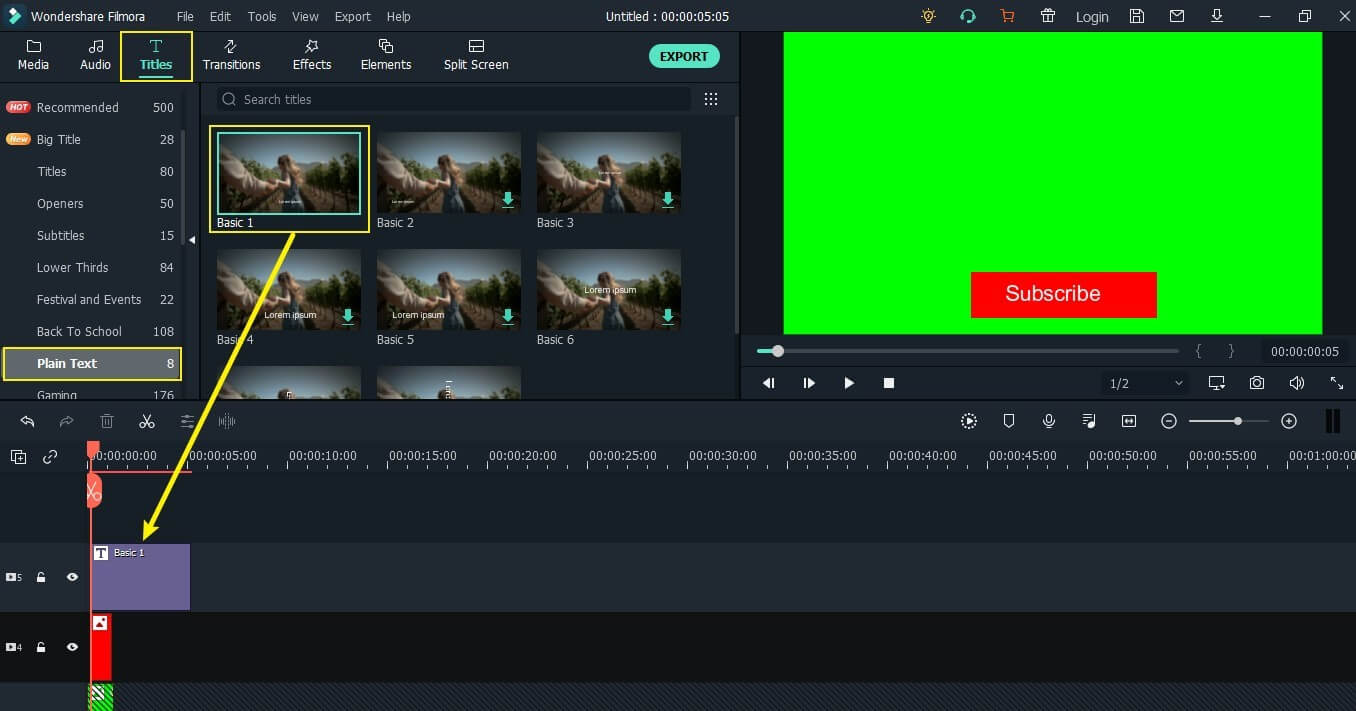
Task: Expand the preview to fullscreen
Action: tap(1337, 383)
